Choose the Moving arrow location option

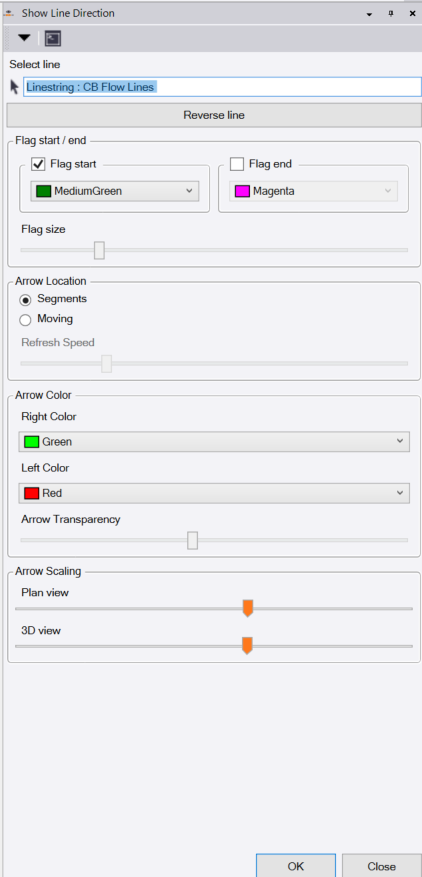(25, 320)
